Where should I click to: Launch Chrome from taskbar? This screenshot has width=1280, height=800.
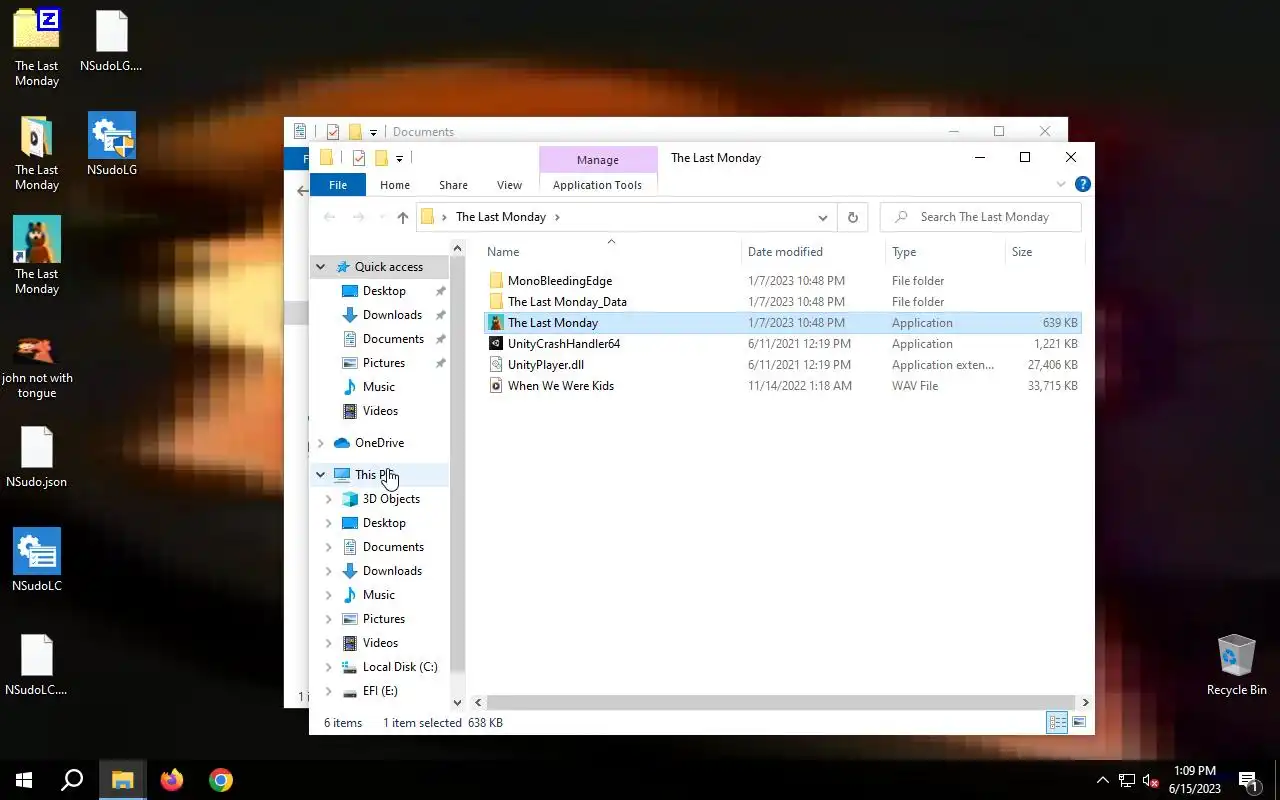(221, 780)
